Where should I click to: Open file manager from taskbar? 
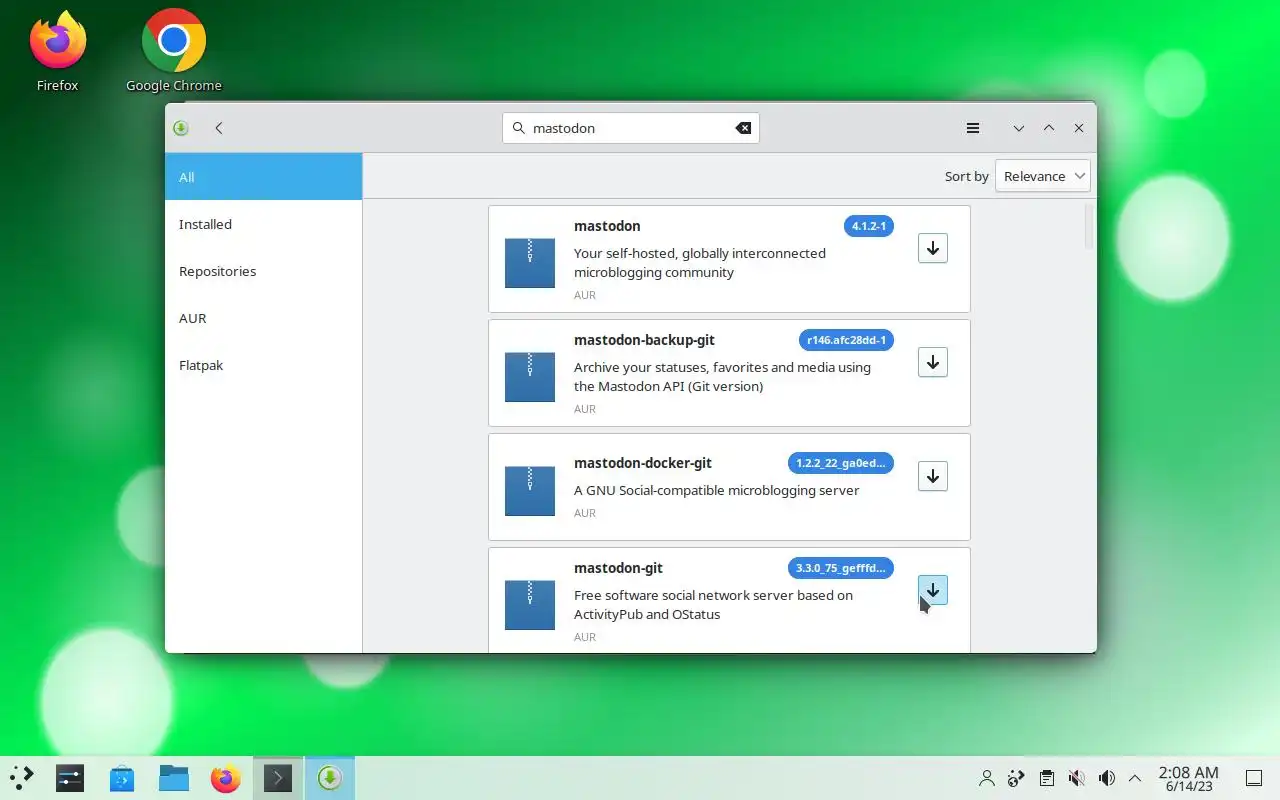(174, 778)
